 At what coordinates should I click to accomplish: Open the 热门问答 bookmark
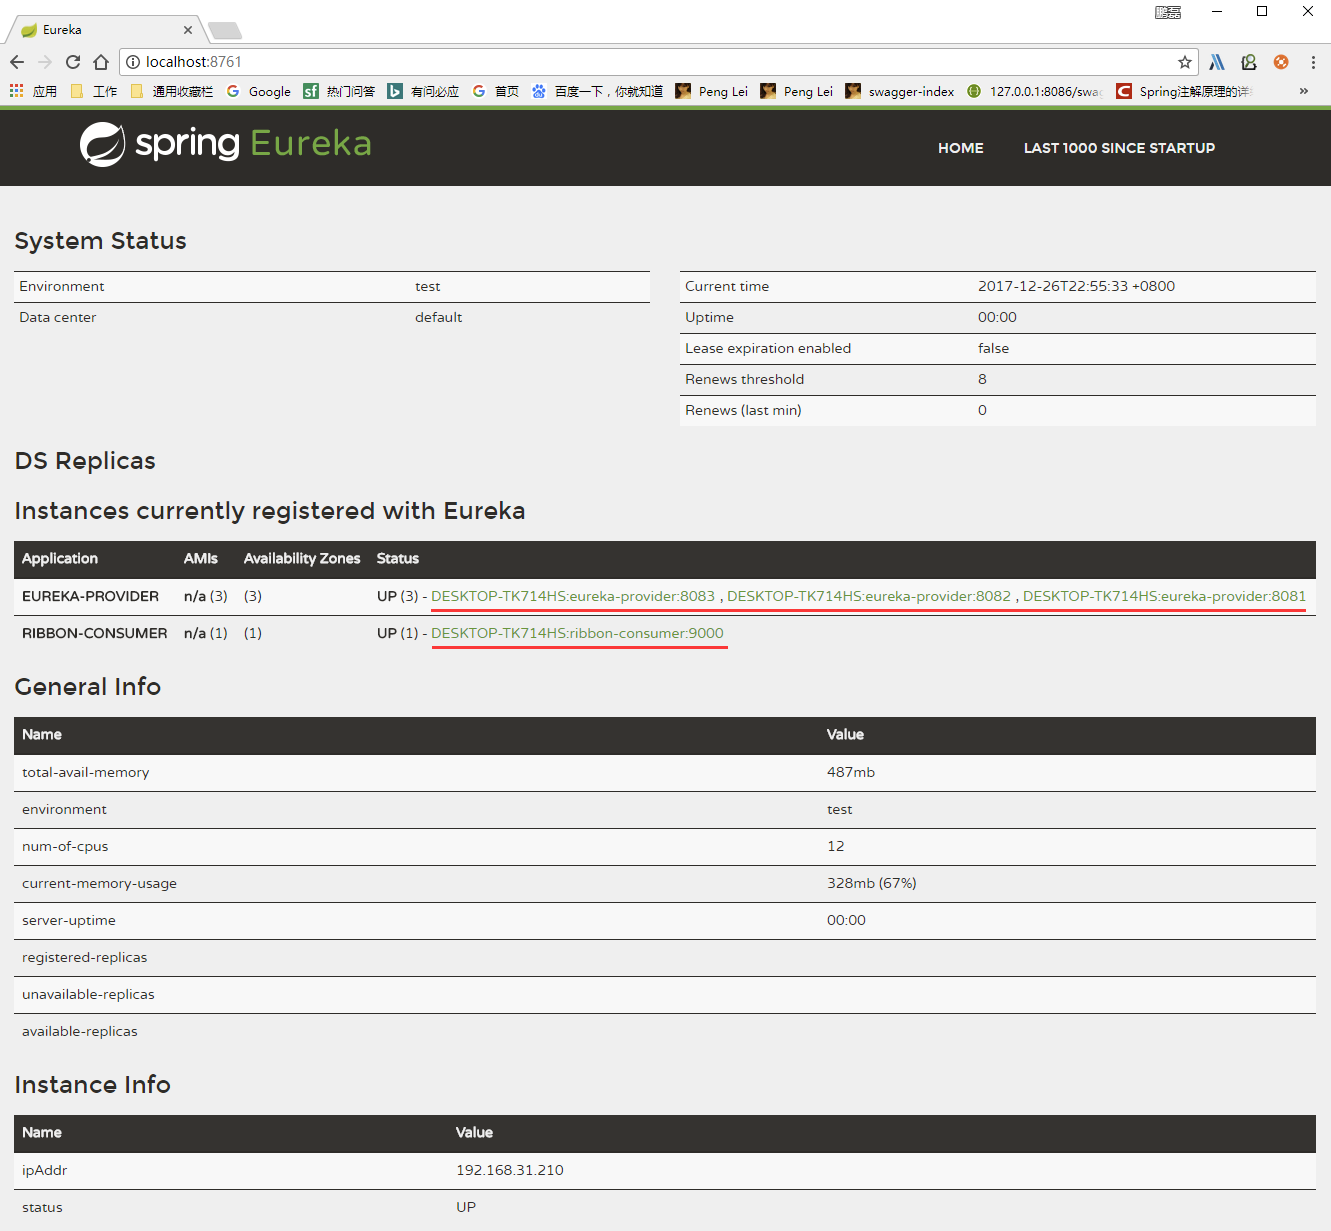340,91
